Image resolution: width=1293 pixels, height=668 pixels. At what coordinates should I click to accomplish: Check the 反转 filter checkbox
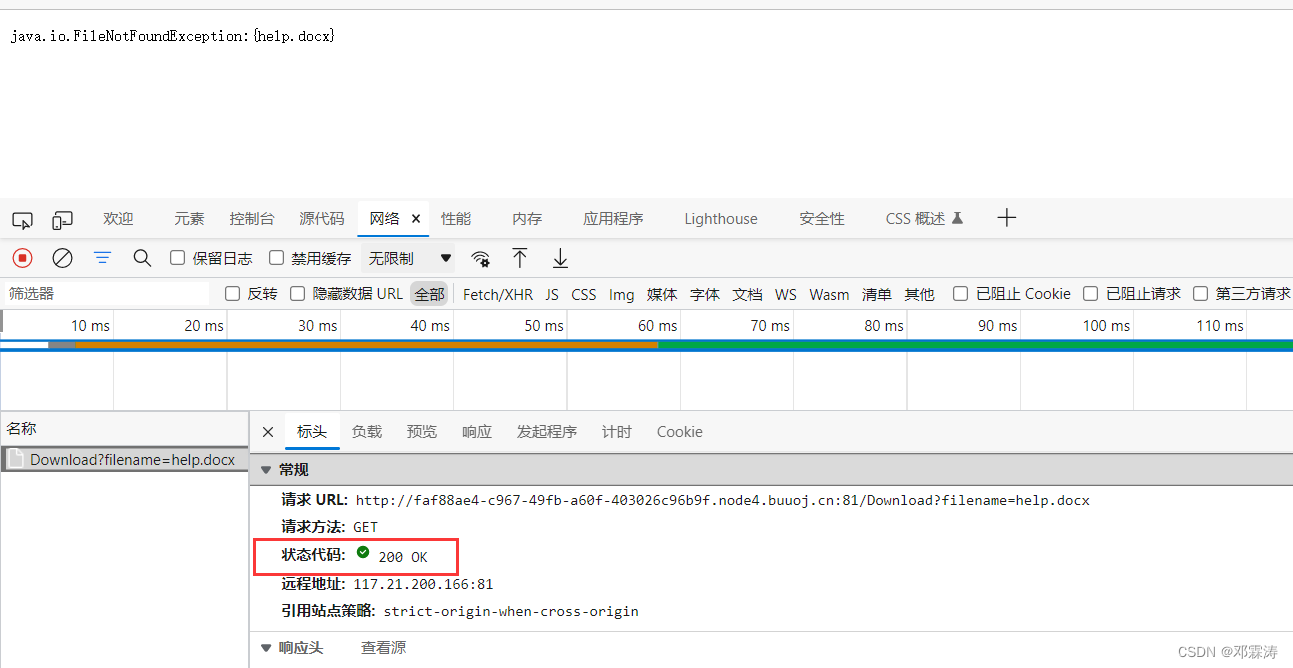click(230, 293)
